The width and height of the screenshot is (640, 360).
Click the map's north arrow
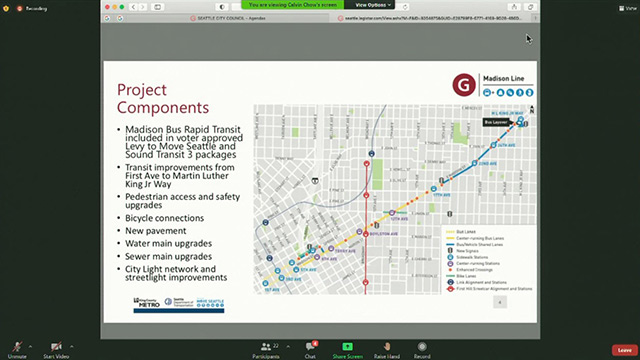[532, 109]
